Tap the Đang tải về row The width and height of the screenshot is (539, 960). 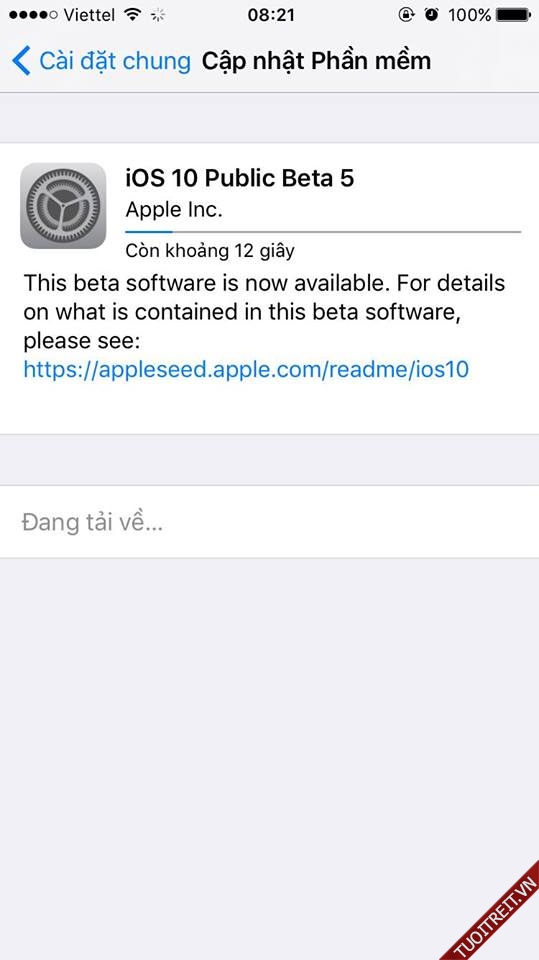click(x=270, y=522)
